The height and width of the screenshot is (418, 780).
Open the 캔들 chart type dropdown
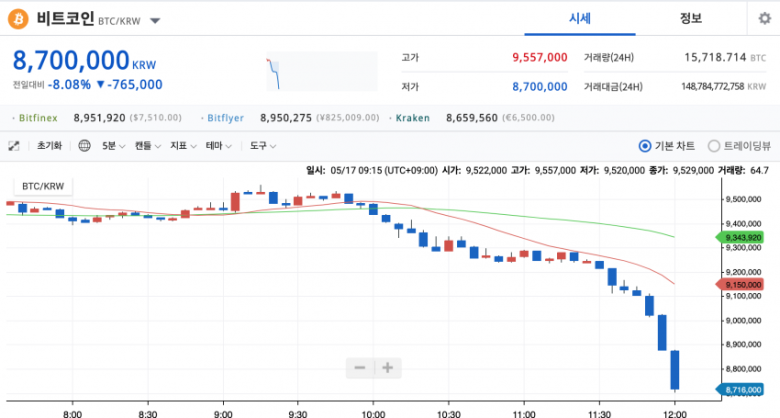[148, 145]
